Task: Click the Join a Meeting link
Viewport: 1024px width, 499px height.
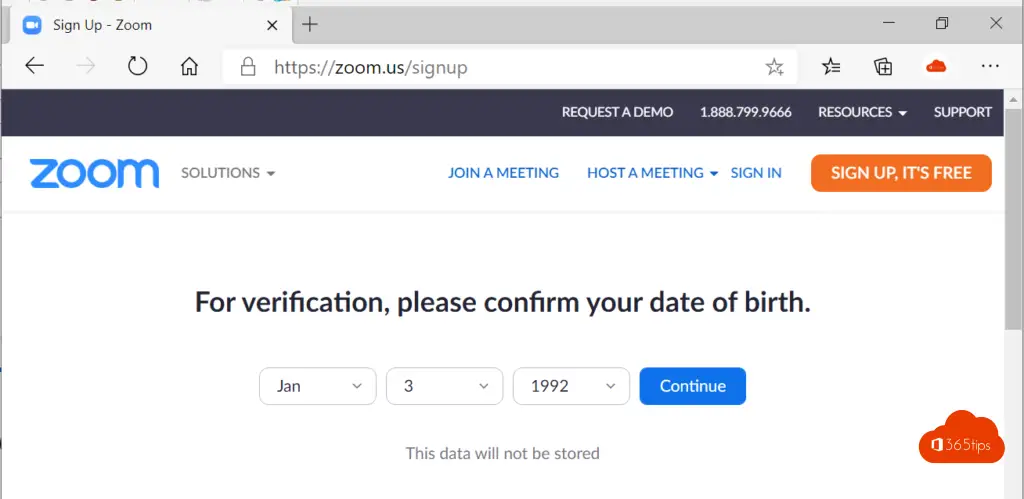Action: coord(503,173)
